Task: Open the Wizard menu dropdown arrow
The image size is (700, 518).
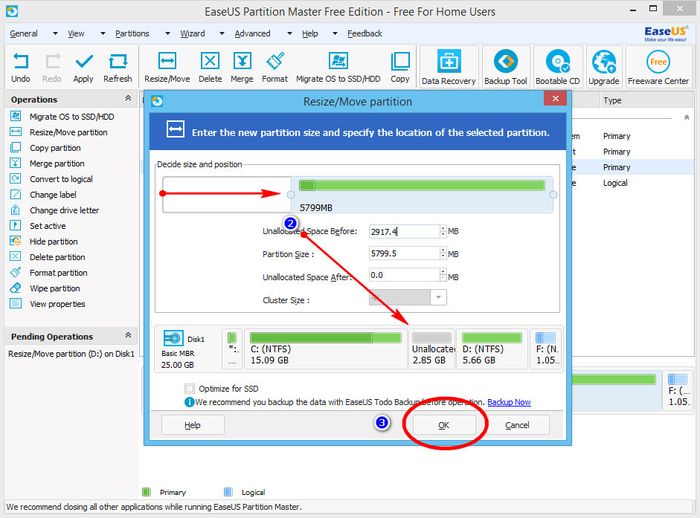Action: [222, 33]
